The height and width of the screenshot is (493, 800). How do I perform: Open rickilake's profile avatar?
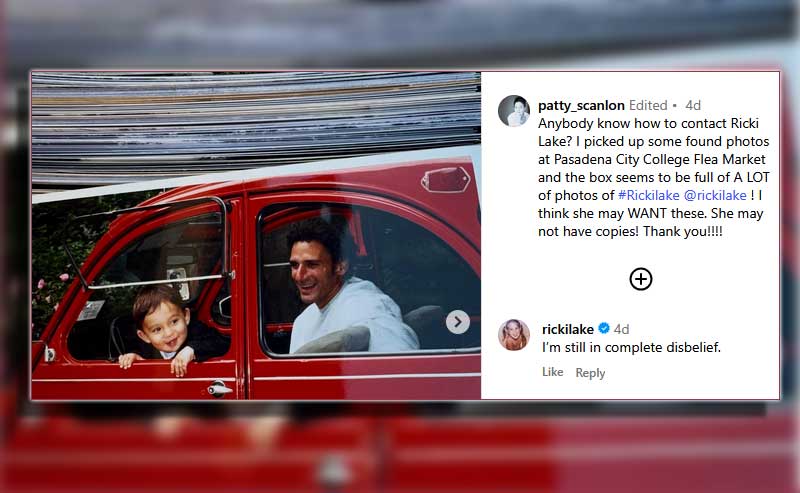point(514,335)
